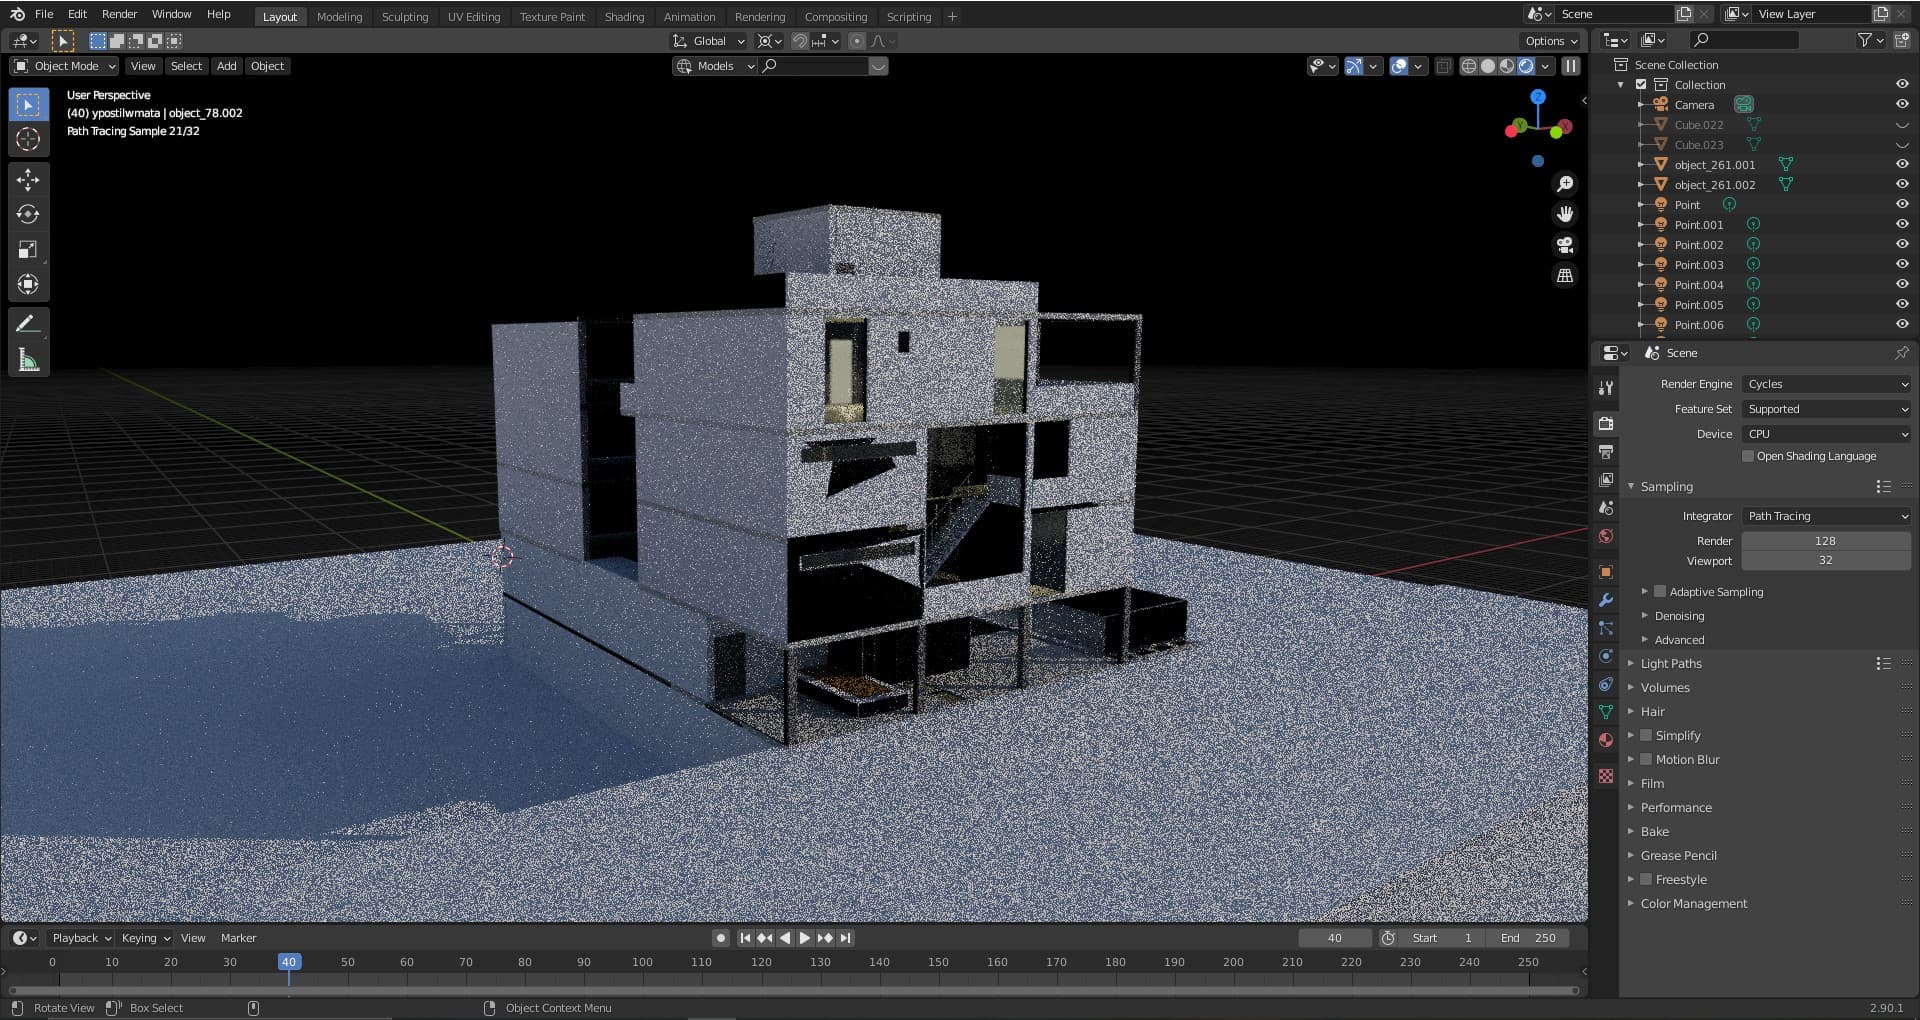Expand the Denoising subpanel
Viewport: 1920px width, 1020px height.
click(1679, 616)
